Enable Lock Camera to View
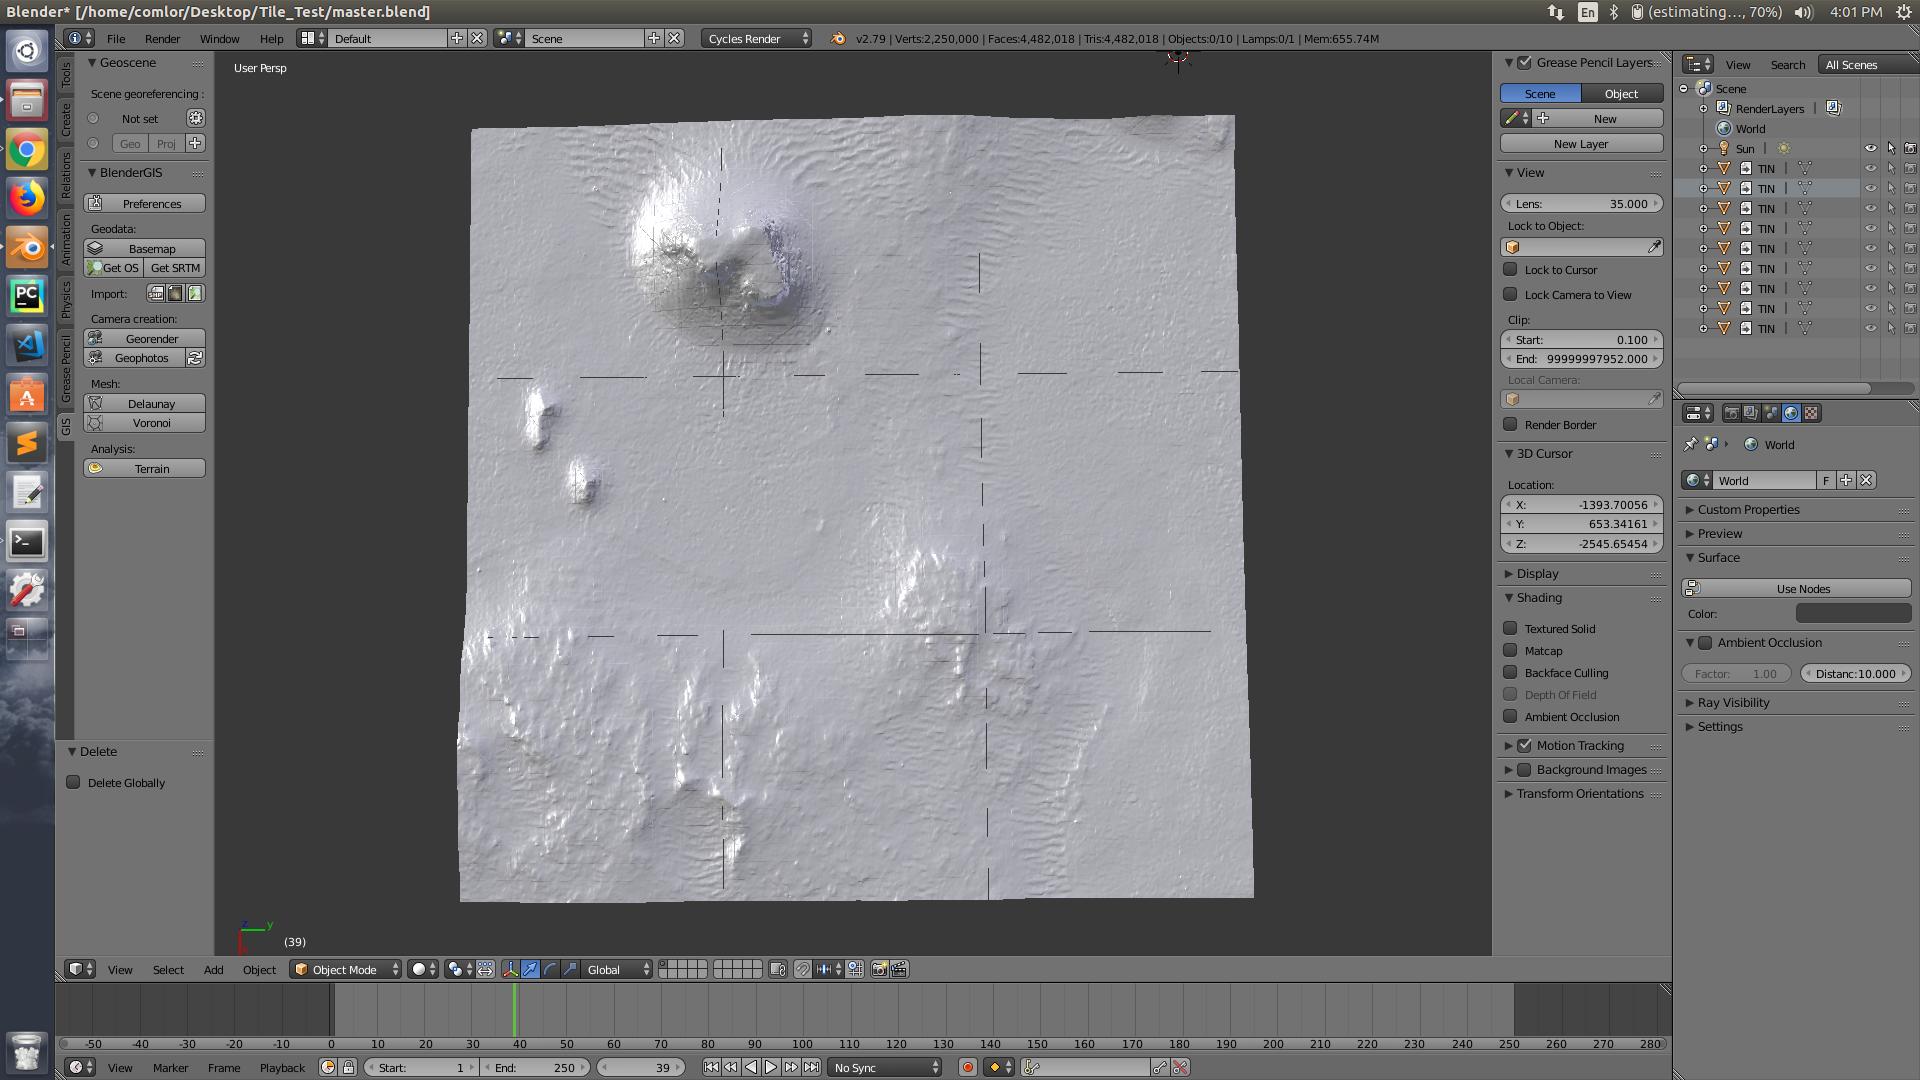Screen dimensions: 1920x1080 [1510, 294]
